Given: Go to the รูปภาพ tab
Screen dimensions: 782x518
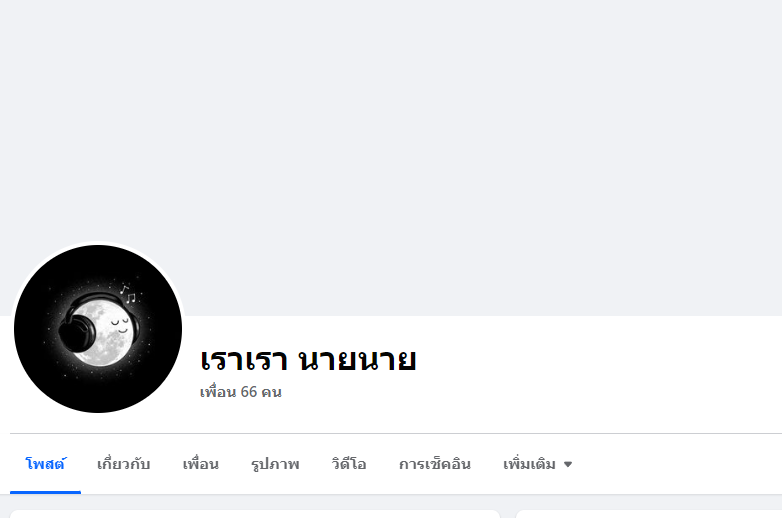Looking at the screenshot, I should pyautogui.click(x=275, y=464).
